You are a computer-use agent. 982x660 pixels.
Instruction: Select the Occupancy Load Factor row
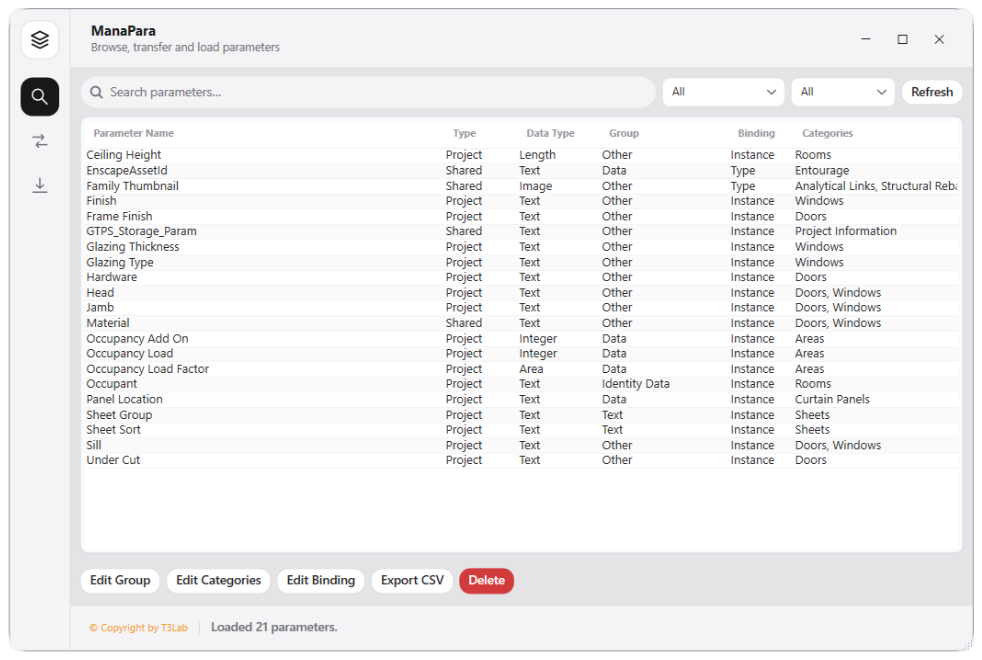point(521,369)
